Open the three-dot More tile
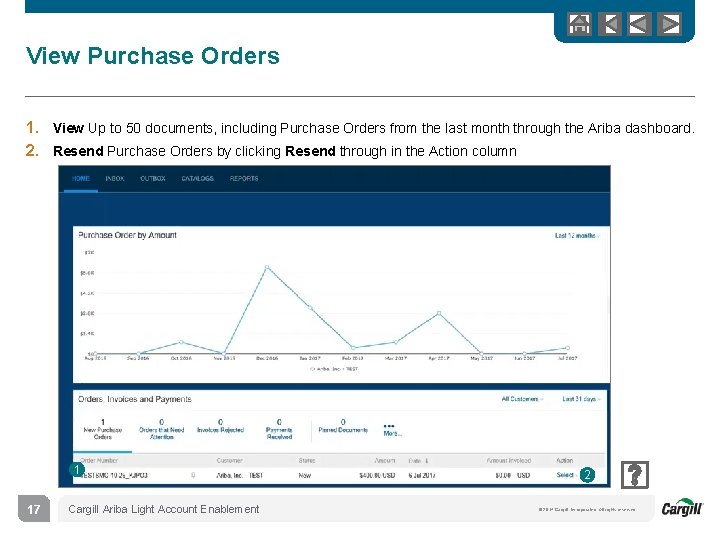 pos(392,430)
